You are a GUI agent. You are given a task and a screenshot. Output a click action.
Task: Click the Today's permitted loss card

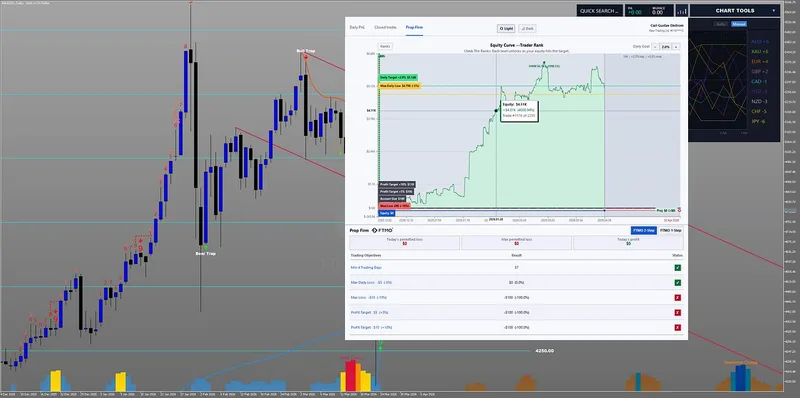click(x=404, y=242)
